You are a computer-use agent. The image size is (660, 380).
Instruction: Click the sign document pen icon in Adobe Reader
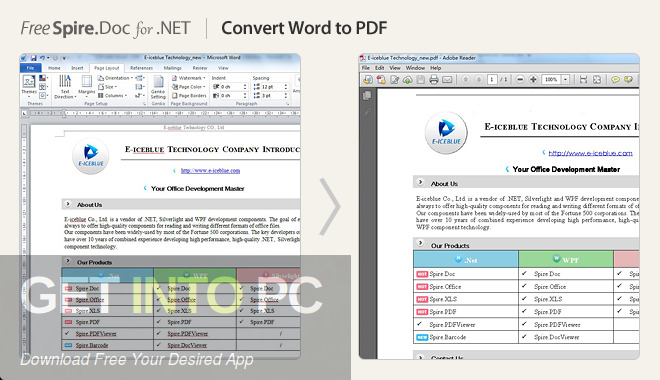tap(394, 80)
